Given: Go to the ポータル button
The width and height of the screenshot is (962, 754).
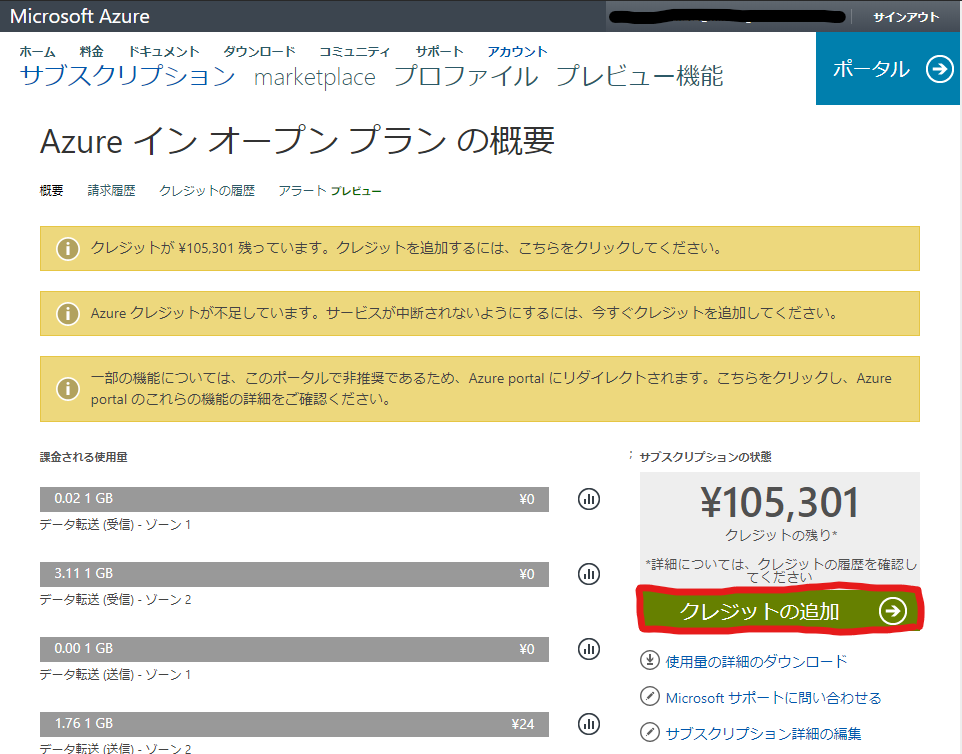Looking at the screenshot, I should (x=888, y=69).
